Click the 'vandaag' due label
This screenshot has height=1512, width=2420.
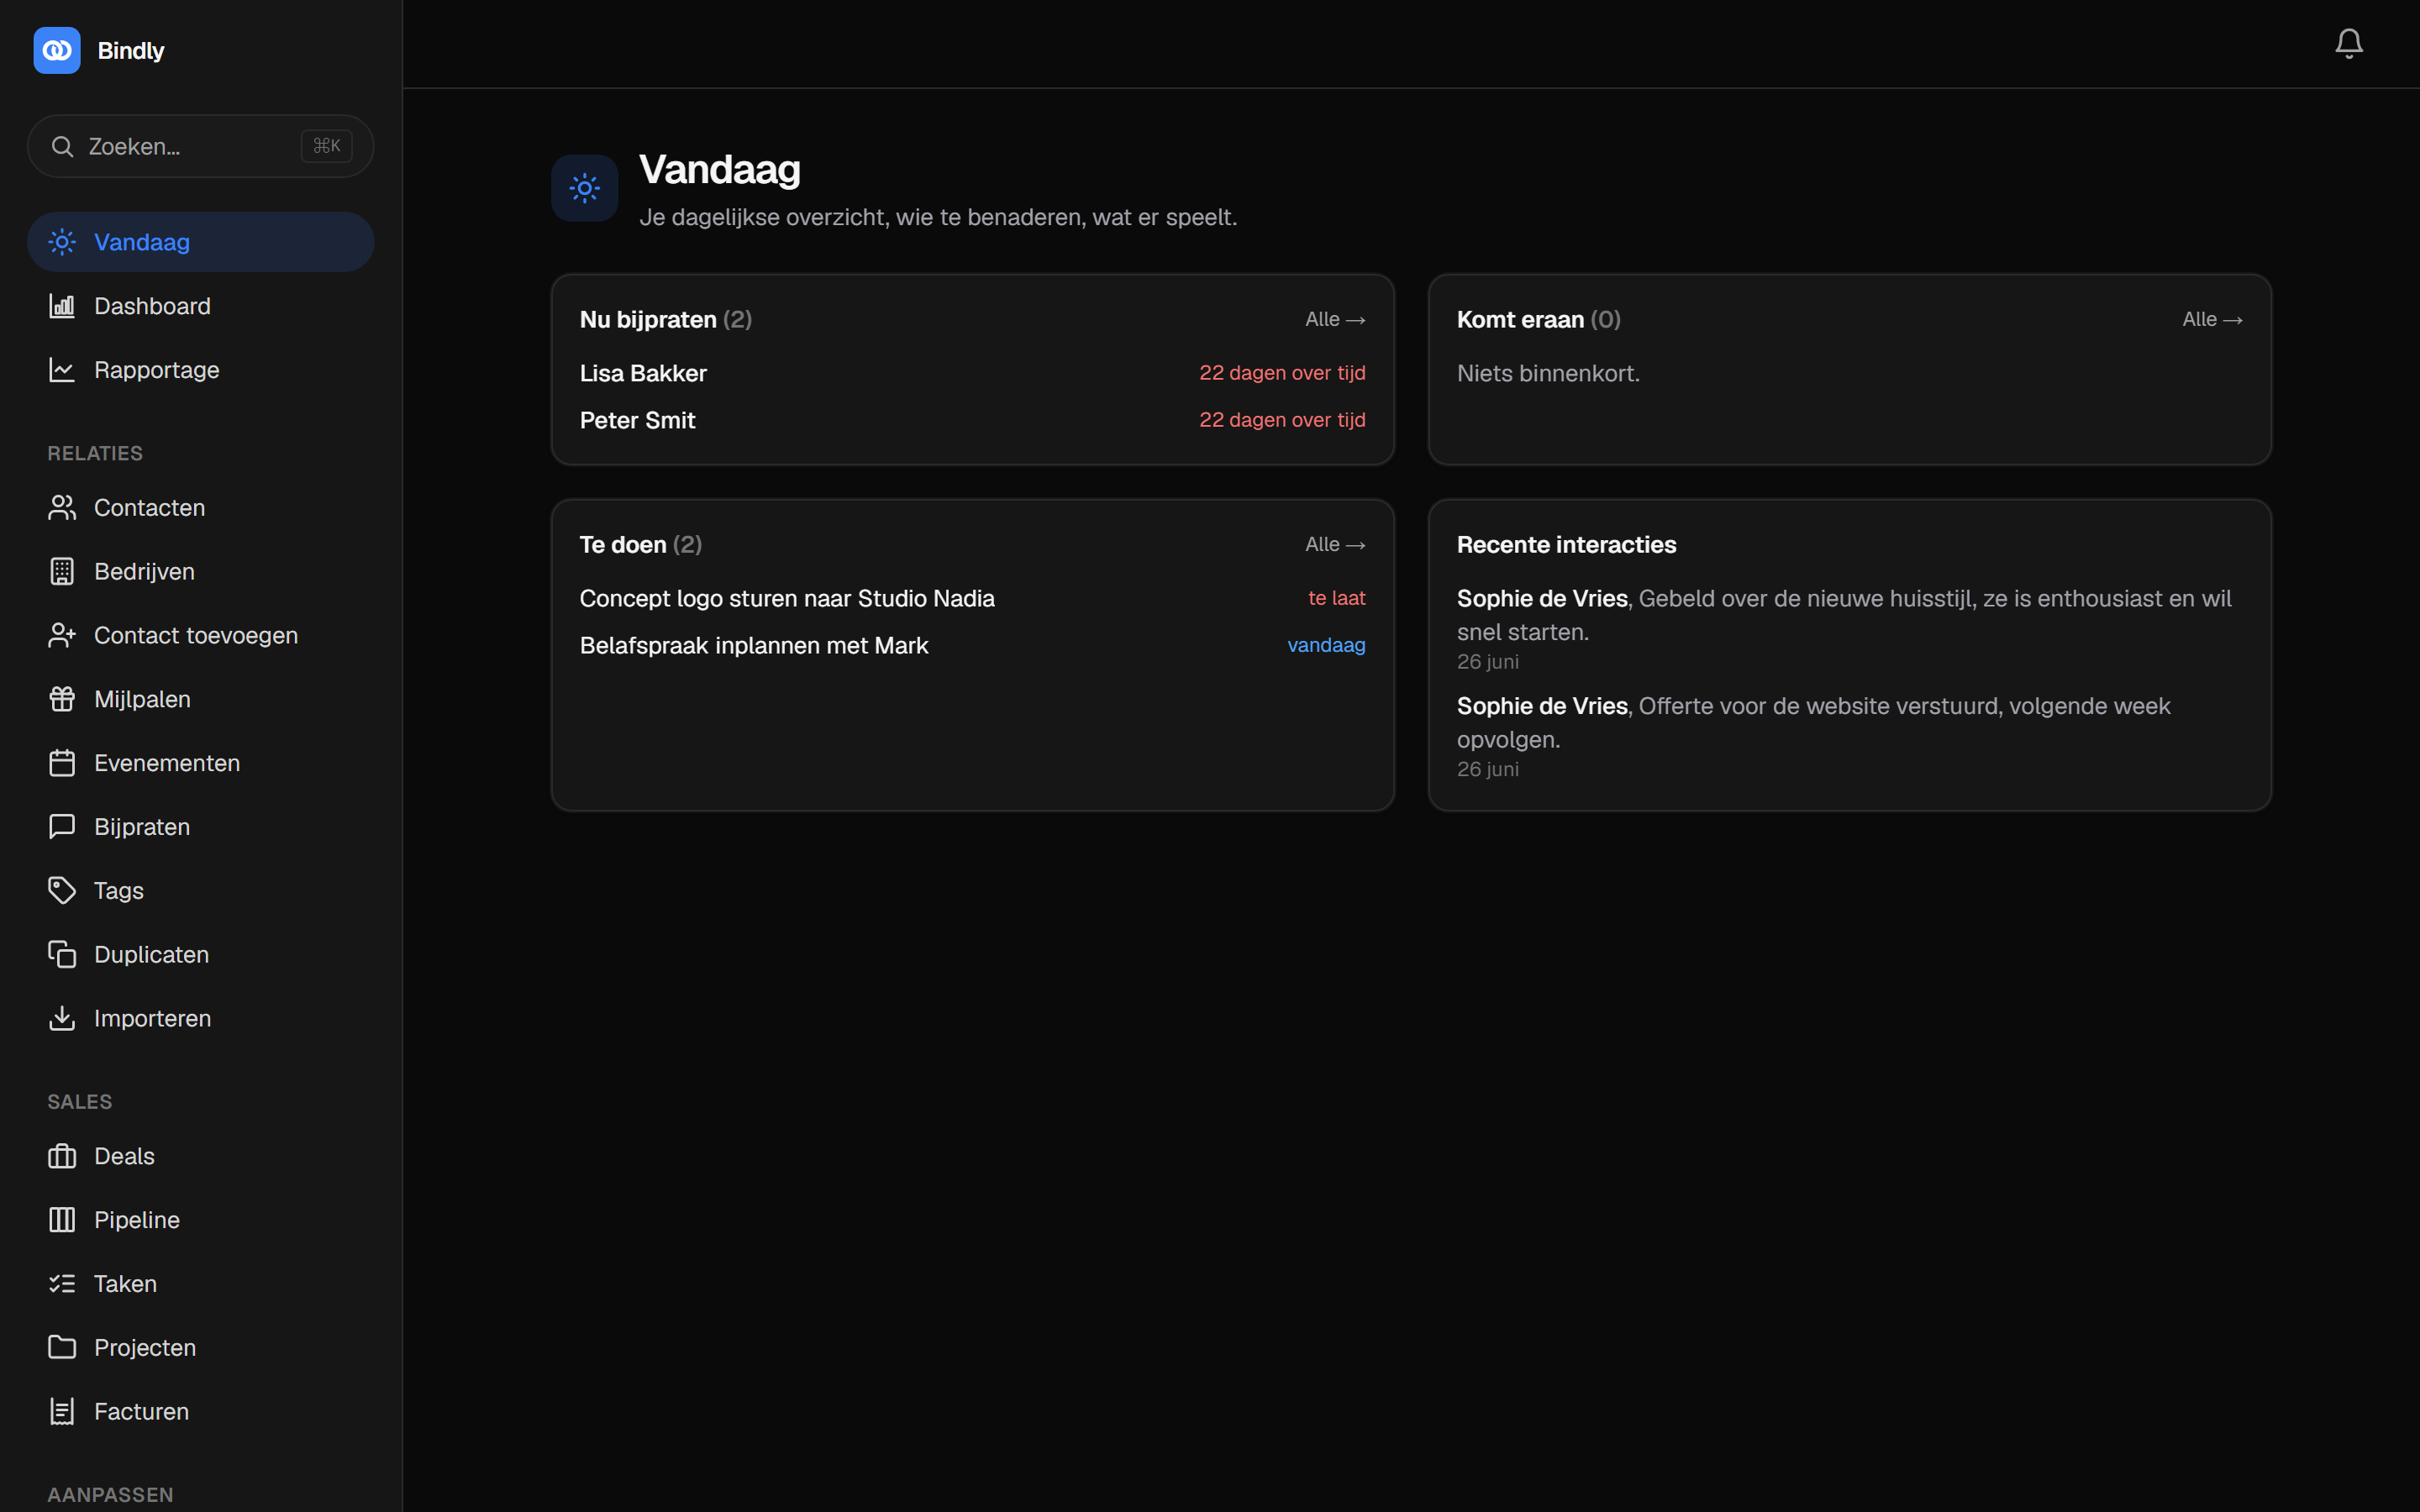pos(1326,646)
